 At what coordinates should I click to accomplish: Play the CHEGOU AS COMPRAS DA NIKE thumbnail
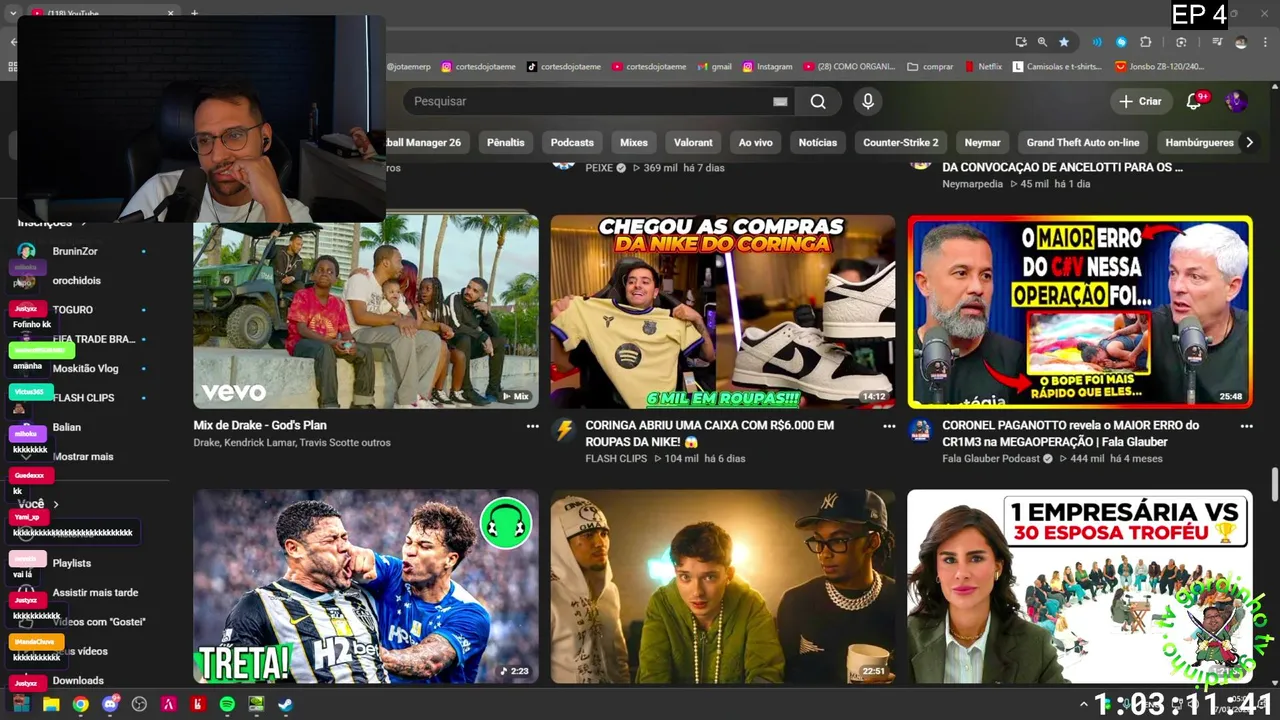coord(723,311)
